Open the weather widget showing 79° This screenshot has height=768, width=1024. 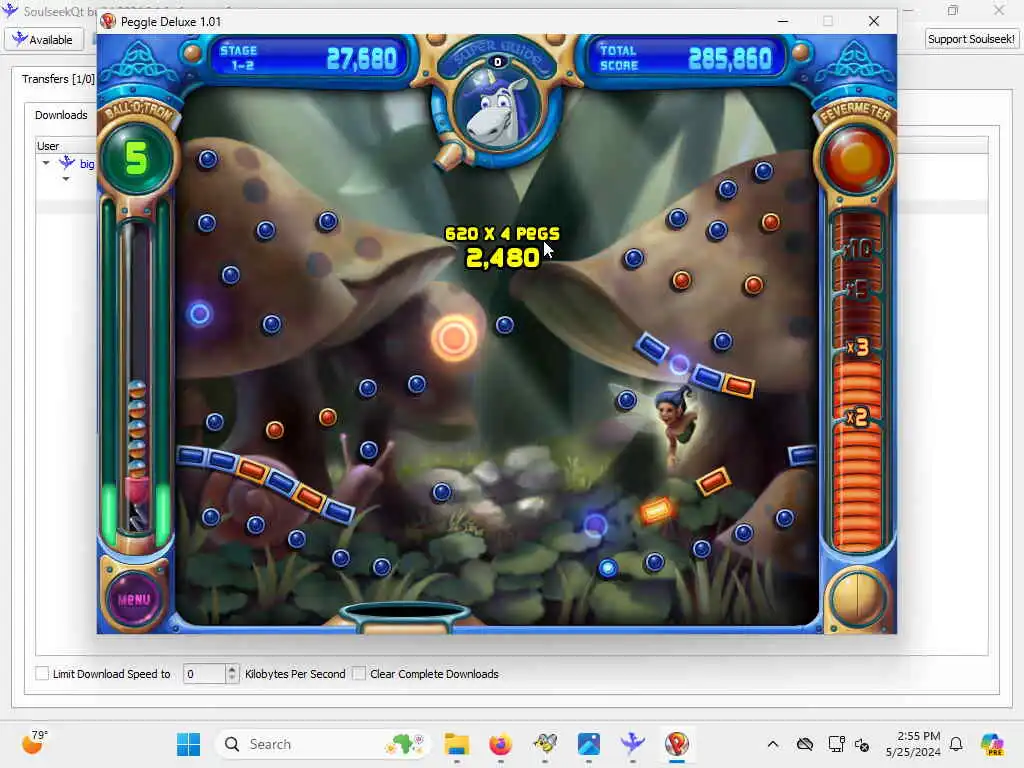coord(35,743)
